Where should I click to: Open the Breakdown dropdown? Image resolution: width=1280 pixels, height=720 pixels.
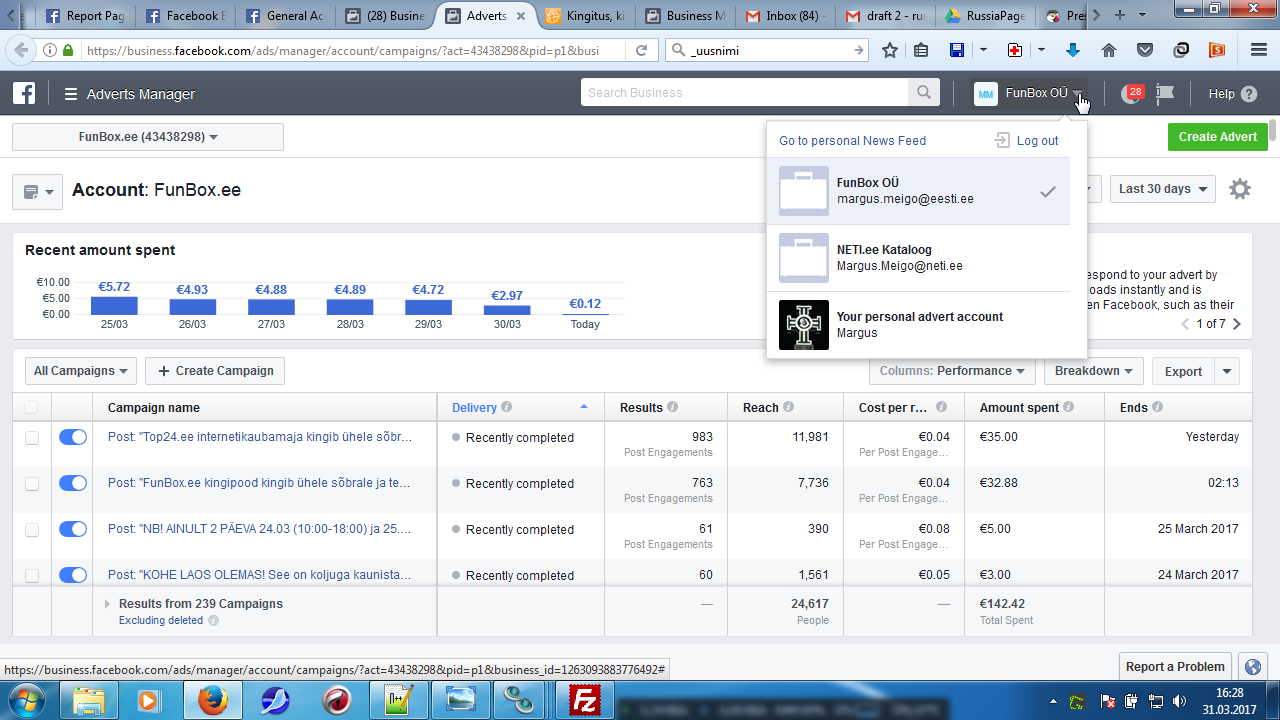click(1093, 371)
